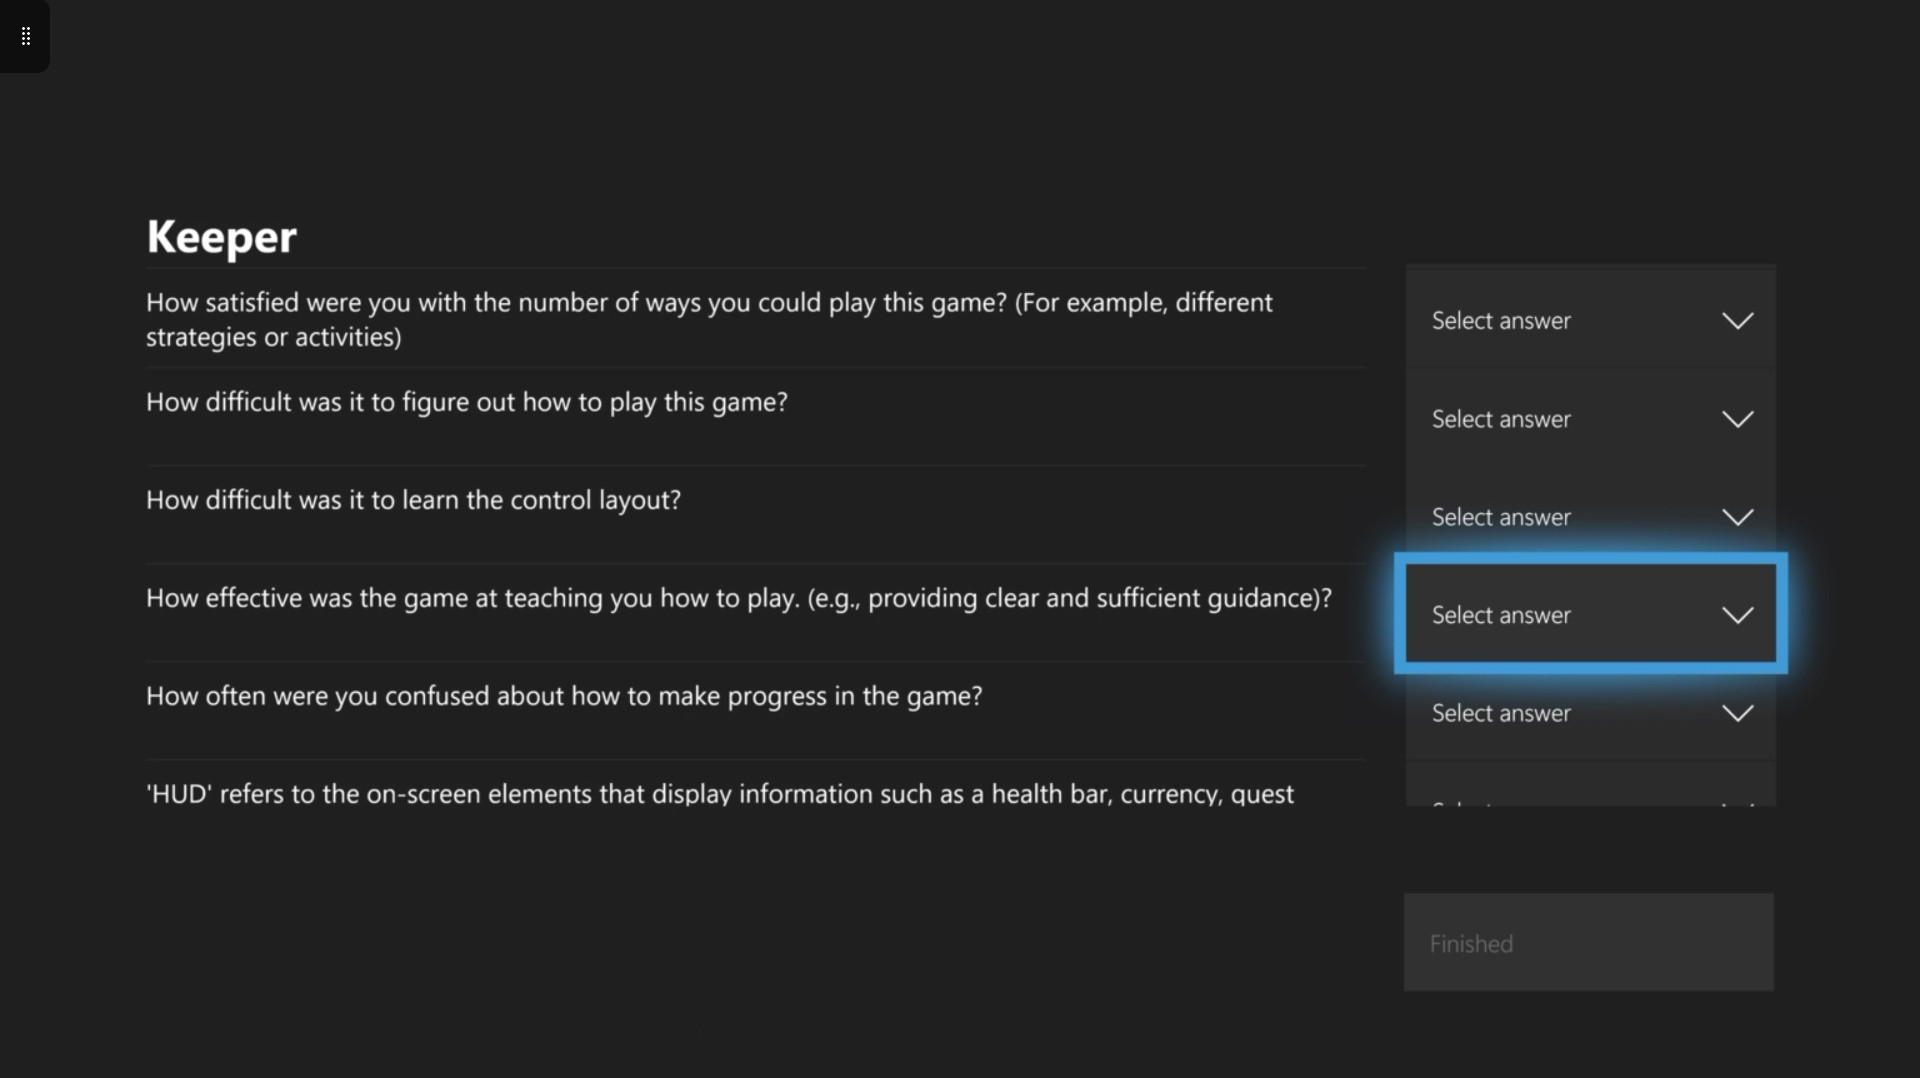Open the partially visible dropdown for HUD question
1920x1078 pixels.
click(1590, 792)
